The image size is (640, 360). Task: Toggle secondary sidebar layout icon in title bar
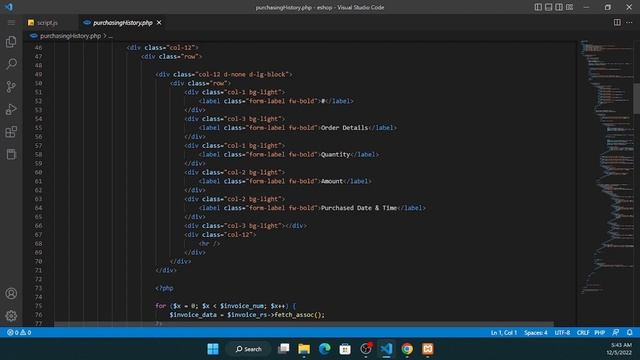click(x=559, y=7)
